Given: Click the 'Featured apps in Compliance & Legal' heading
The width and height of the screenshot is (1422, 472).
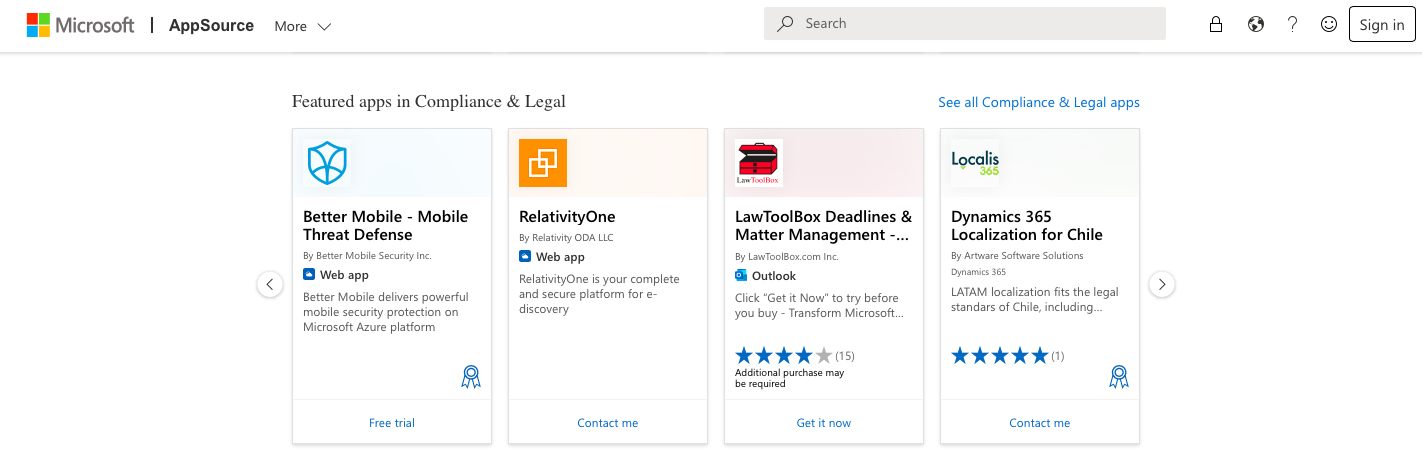Looking at the screenshot, I should [429, 101].
